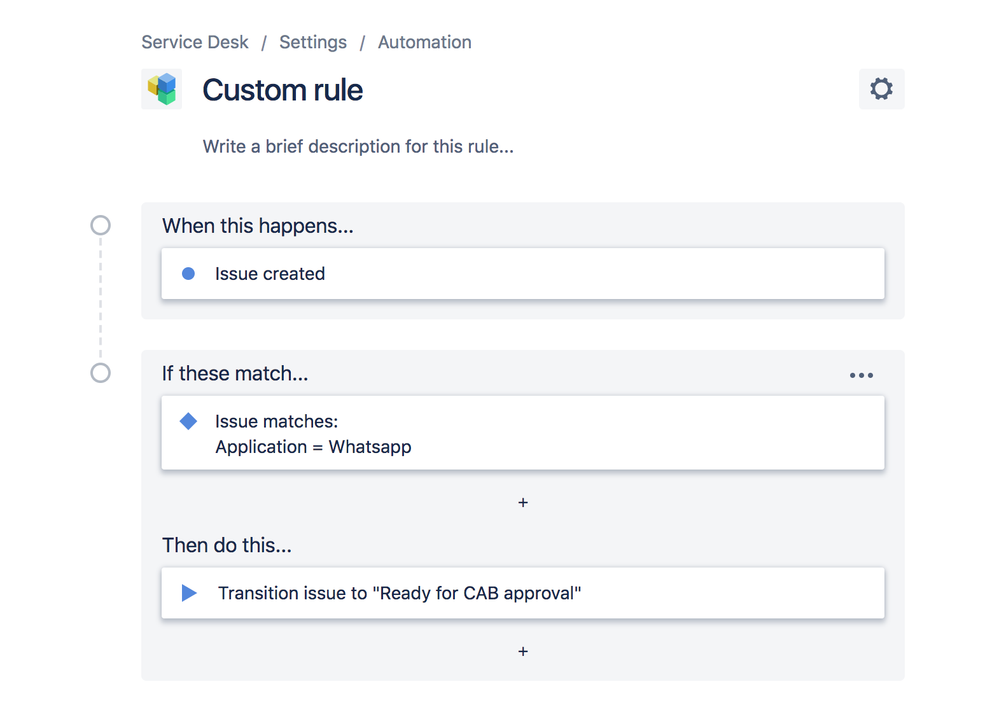This screenshot has width=999, height=710.
Task: Click the colorful cube rule icon
Action: point(161,88)
